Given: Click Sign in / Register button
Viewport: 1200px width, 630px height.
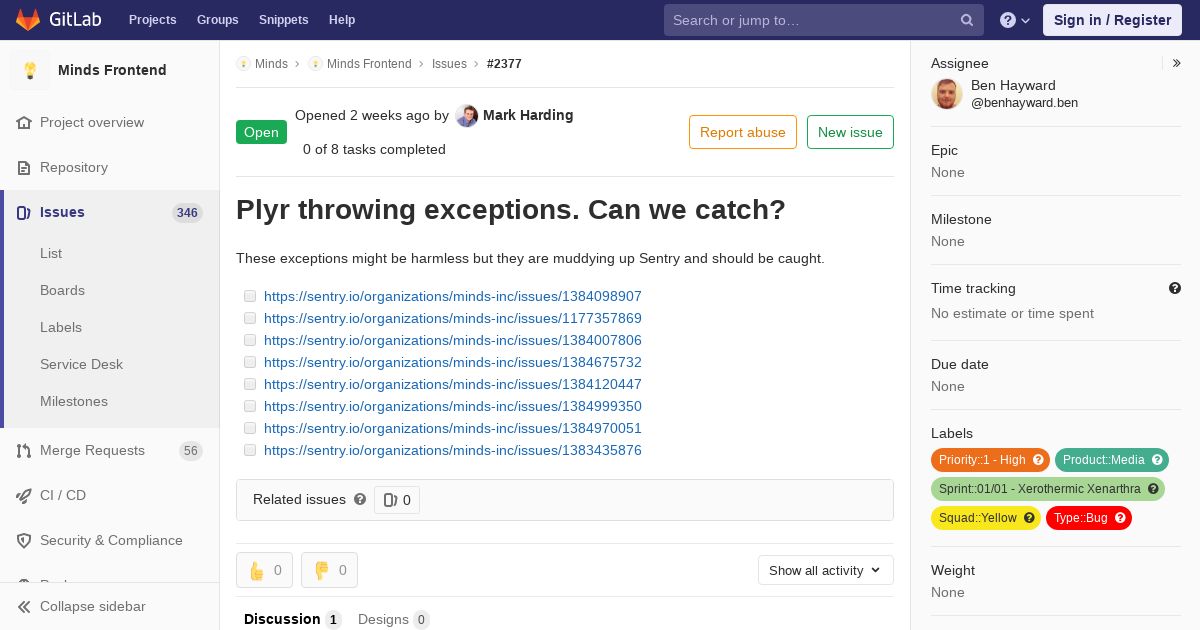Looking at the screenshot, I should (1112, 20).
